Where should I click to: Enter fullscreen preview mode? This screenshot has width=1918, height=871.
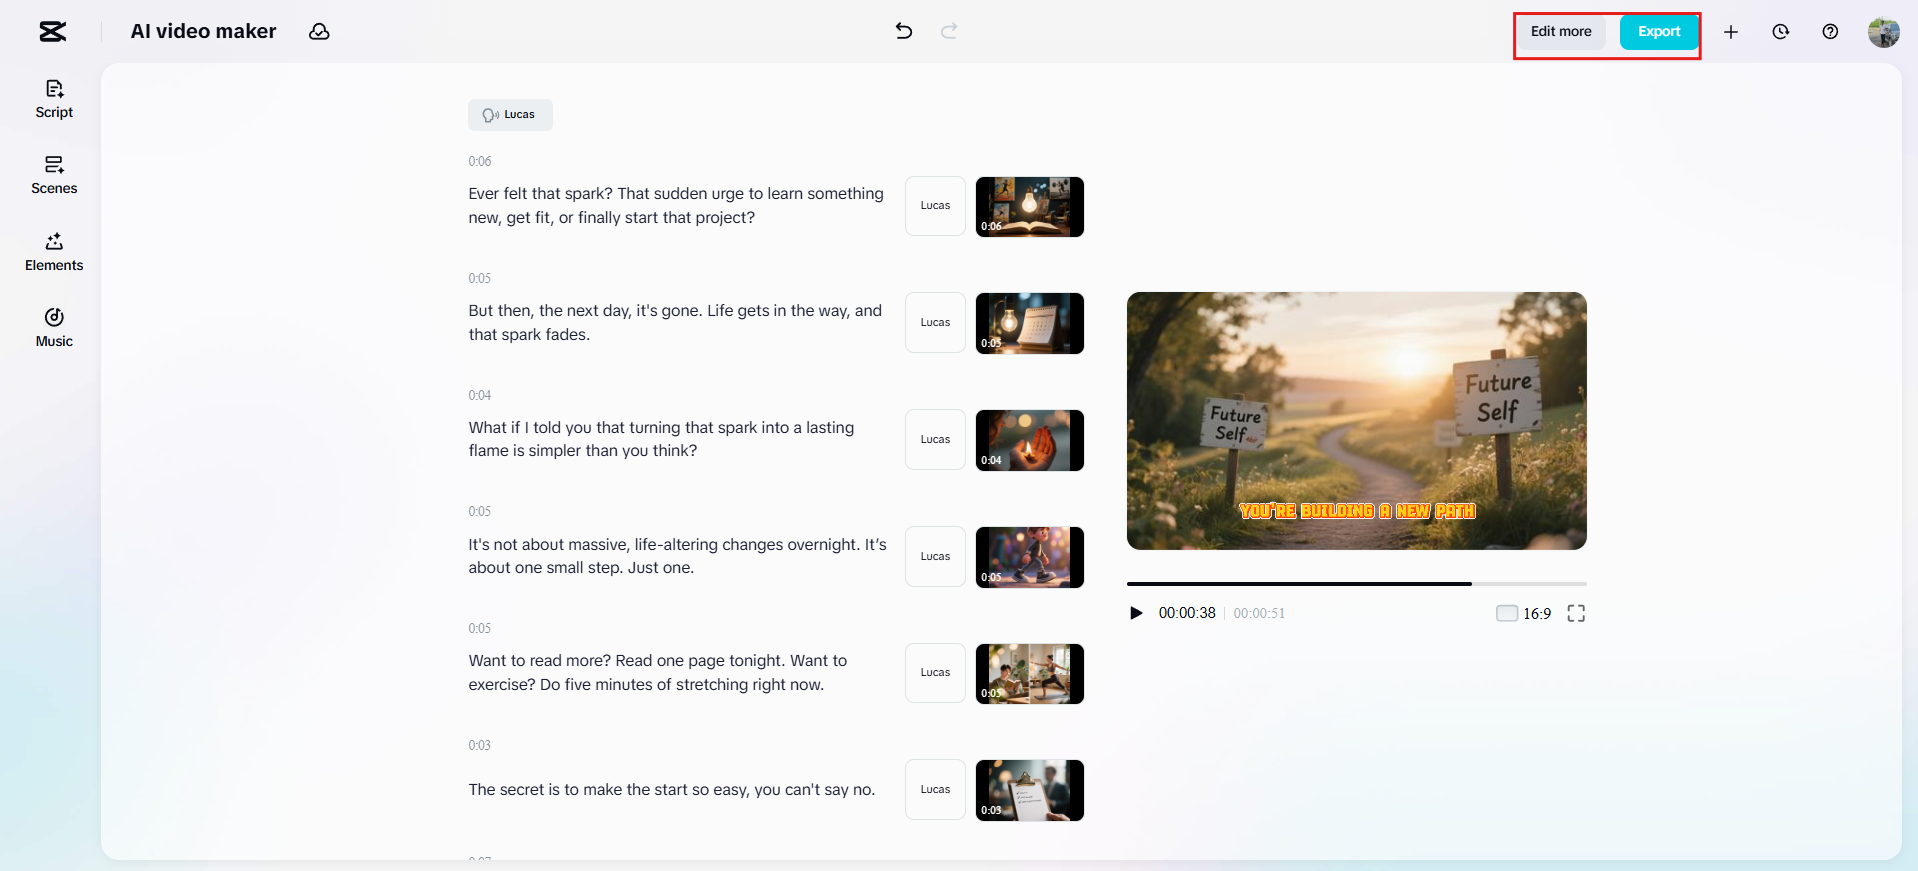coord(1576,613)
